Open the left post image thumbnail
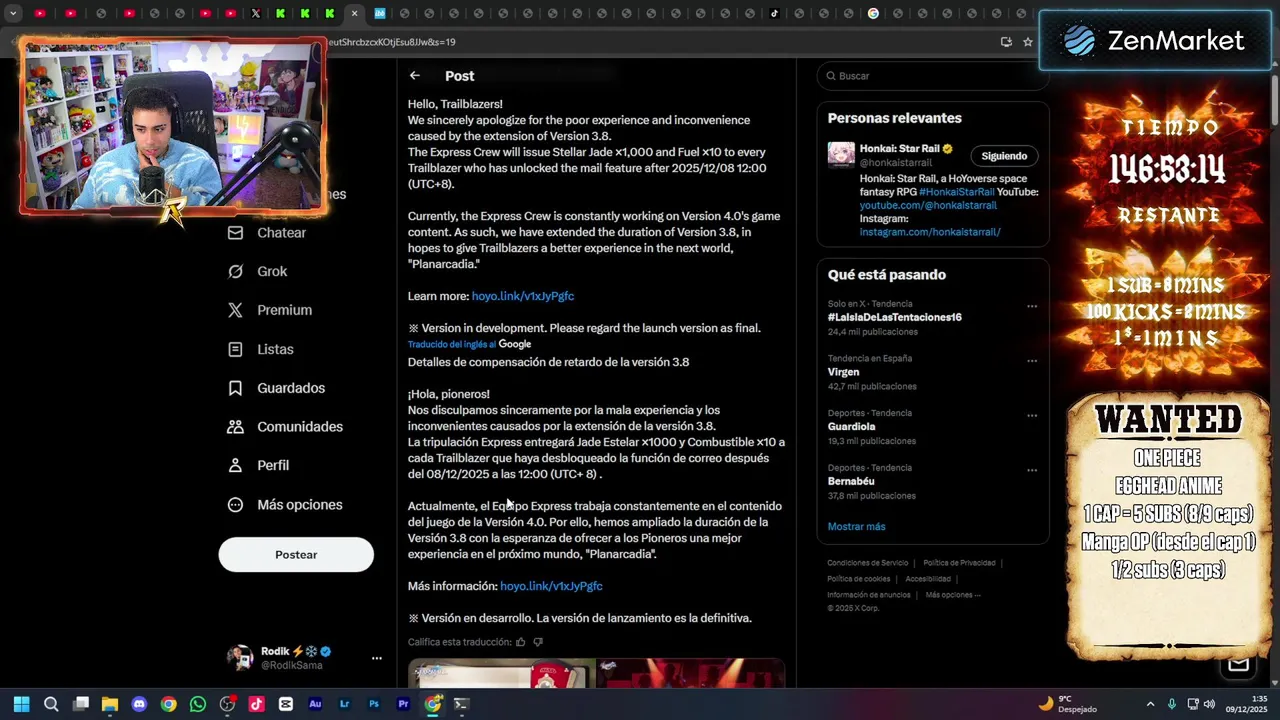Viewport: 1280px width, 720px height. [x=501, y=673]
